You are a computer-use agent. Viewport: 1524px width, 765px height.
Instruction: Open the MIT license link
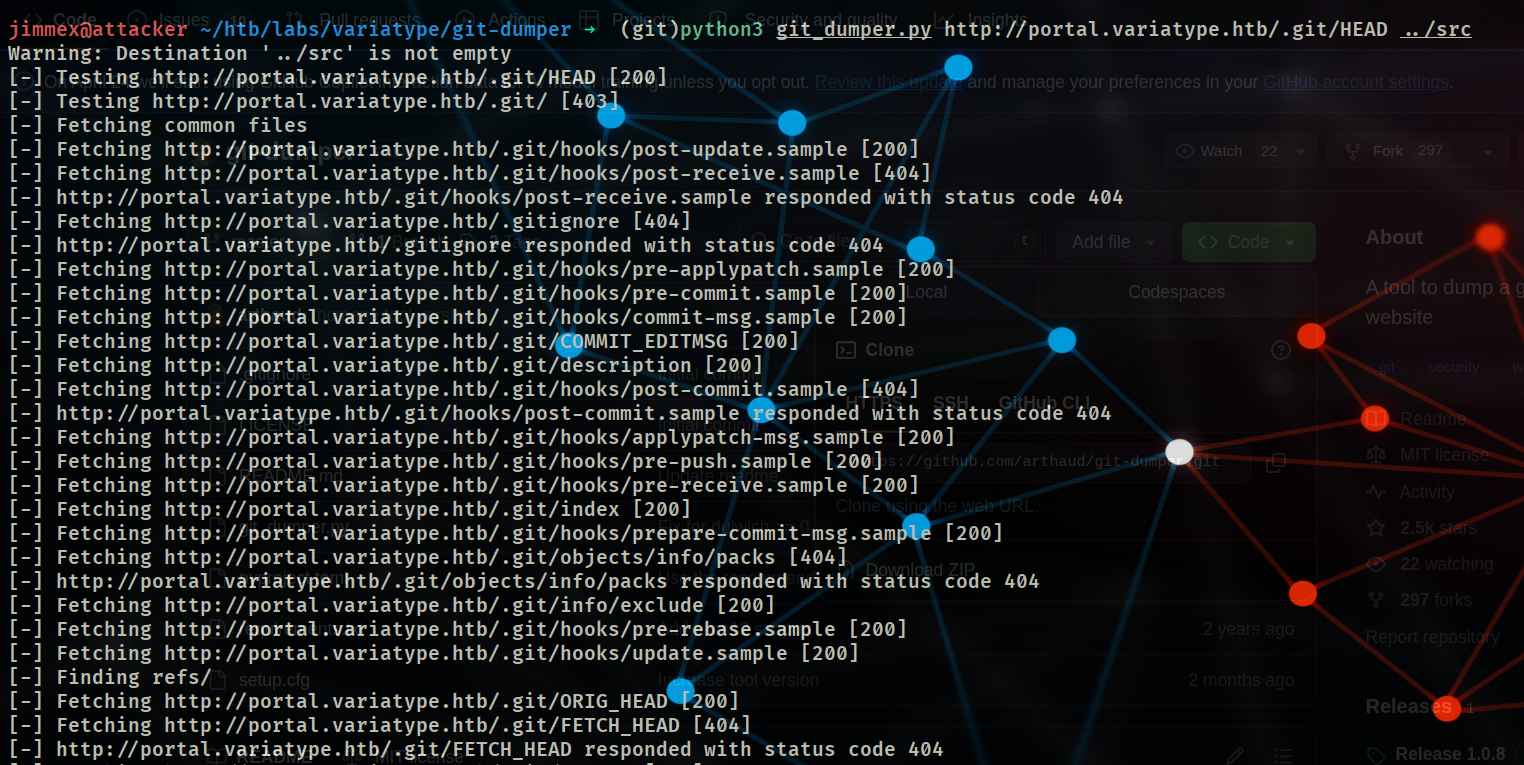(x=1444, y=455)
